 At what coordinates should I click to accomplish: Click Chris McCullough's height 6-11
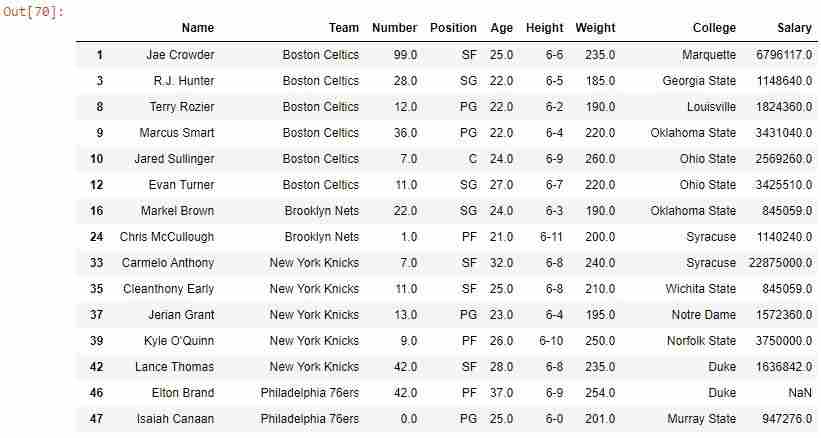coord(551,237)
